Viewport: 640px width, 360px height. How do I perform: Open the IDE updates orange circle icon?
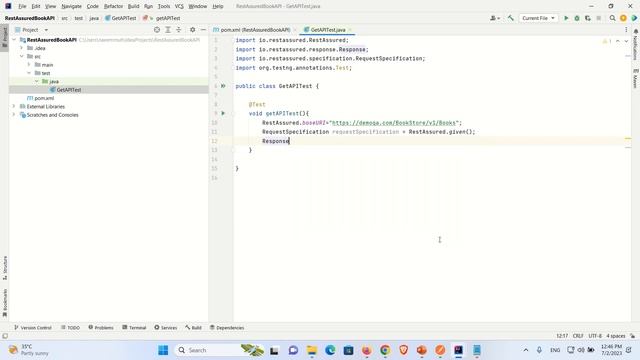pos(623,18)
